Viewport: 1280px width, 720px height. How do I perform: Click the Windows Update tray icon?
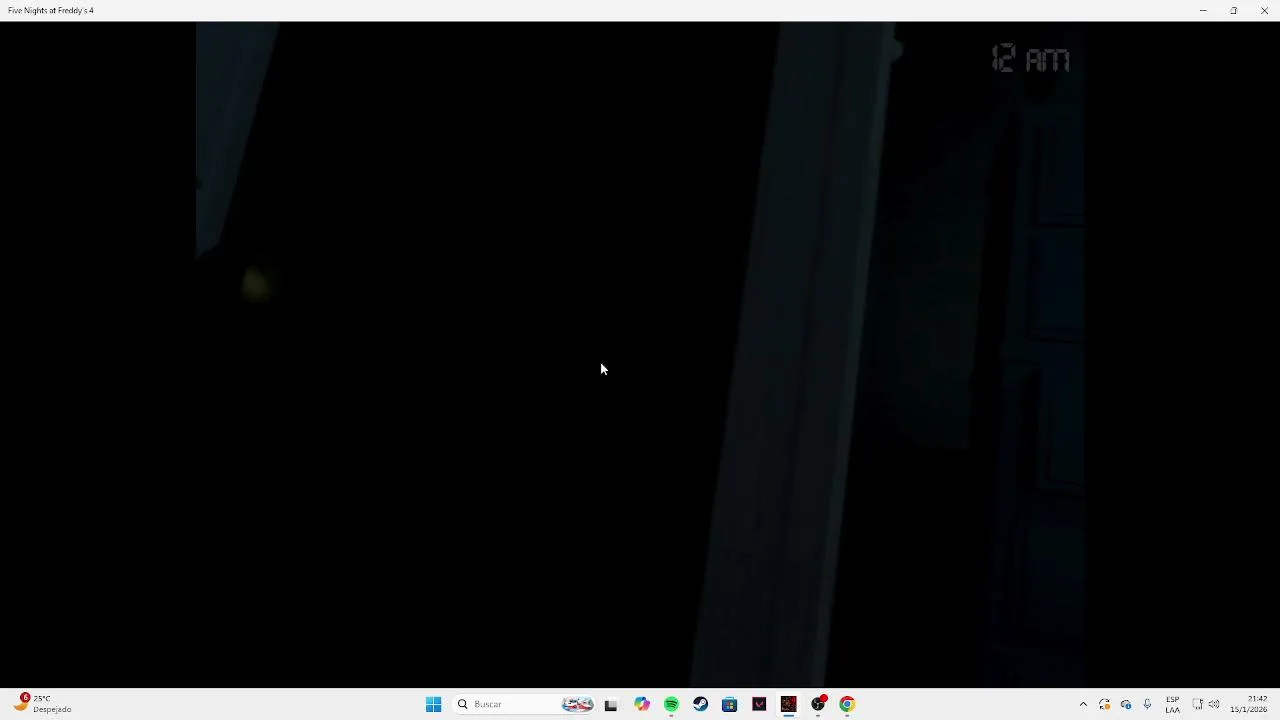coord(1105,704)
